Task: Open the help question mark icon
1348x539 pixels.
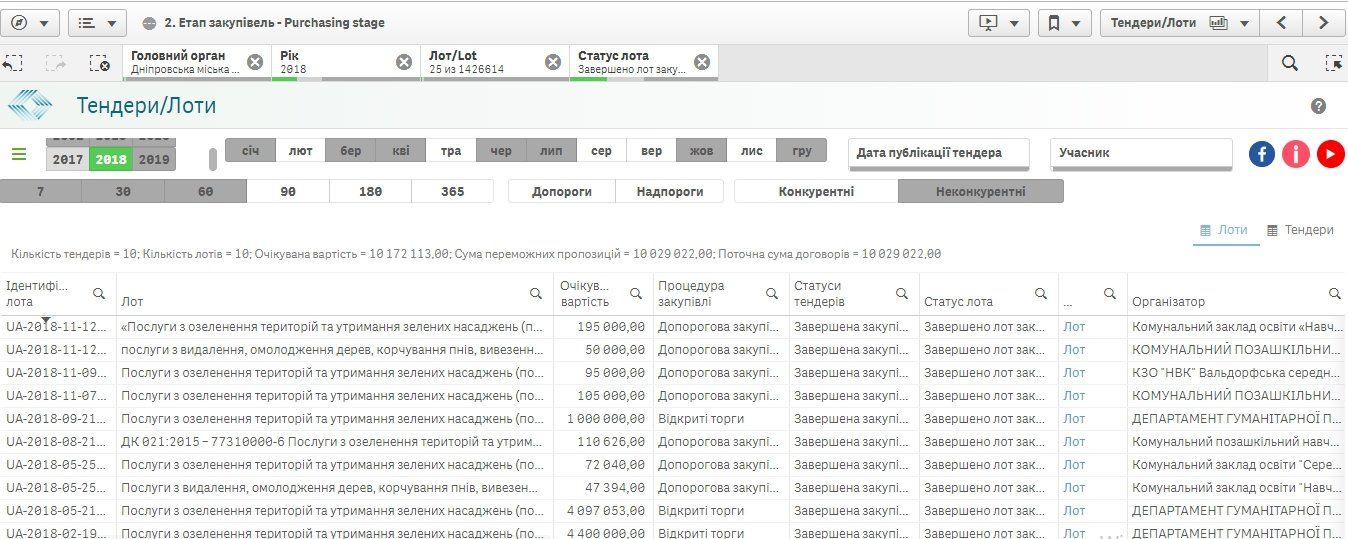Action: pos(1318,106)
